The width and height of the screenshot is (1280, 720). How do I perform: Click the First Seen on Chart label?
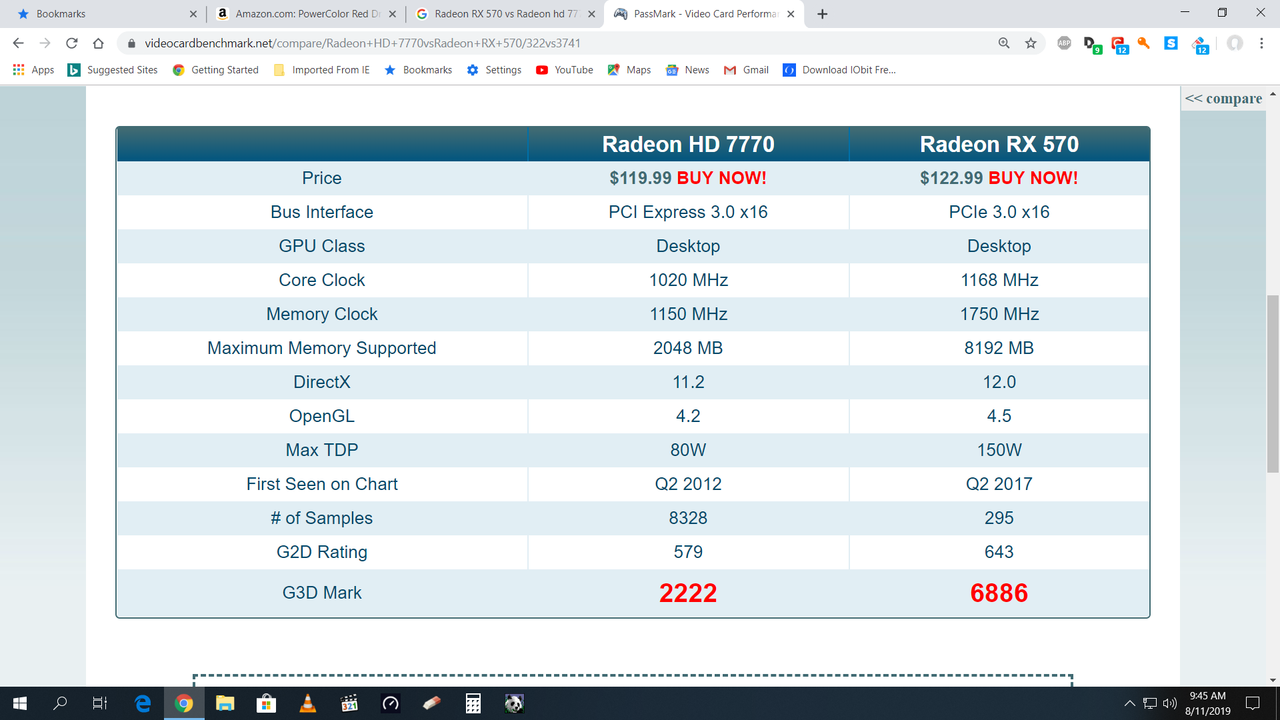point(322,484)
